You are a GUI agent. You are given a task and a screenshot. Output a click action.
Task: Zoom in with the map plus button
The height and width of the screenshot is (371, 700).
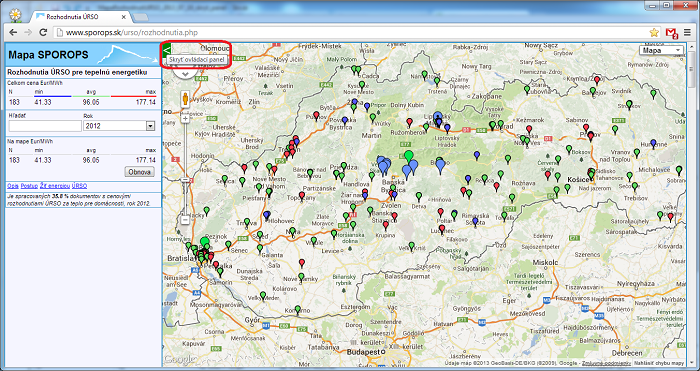click(x=186, y=119)
